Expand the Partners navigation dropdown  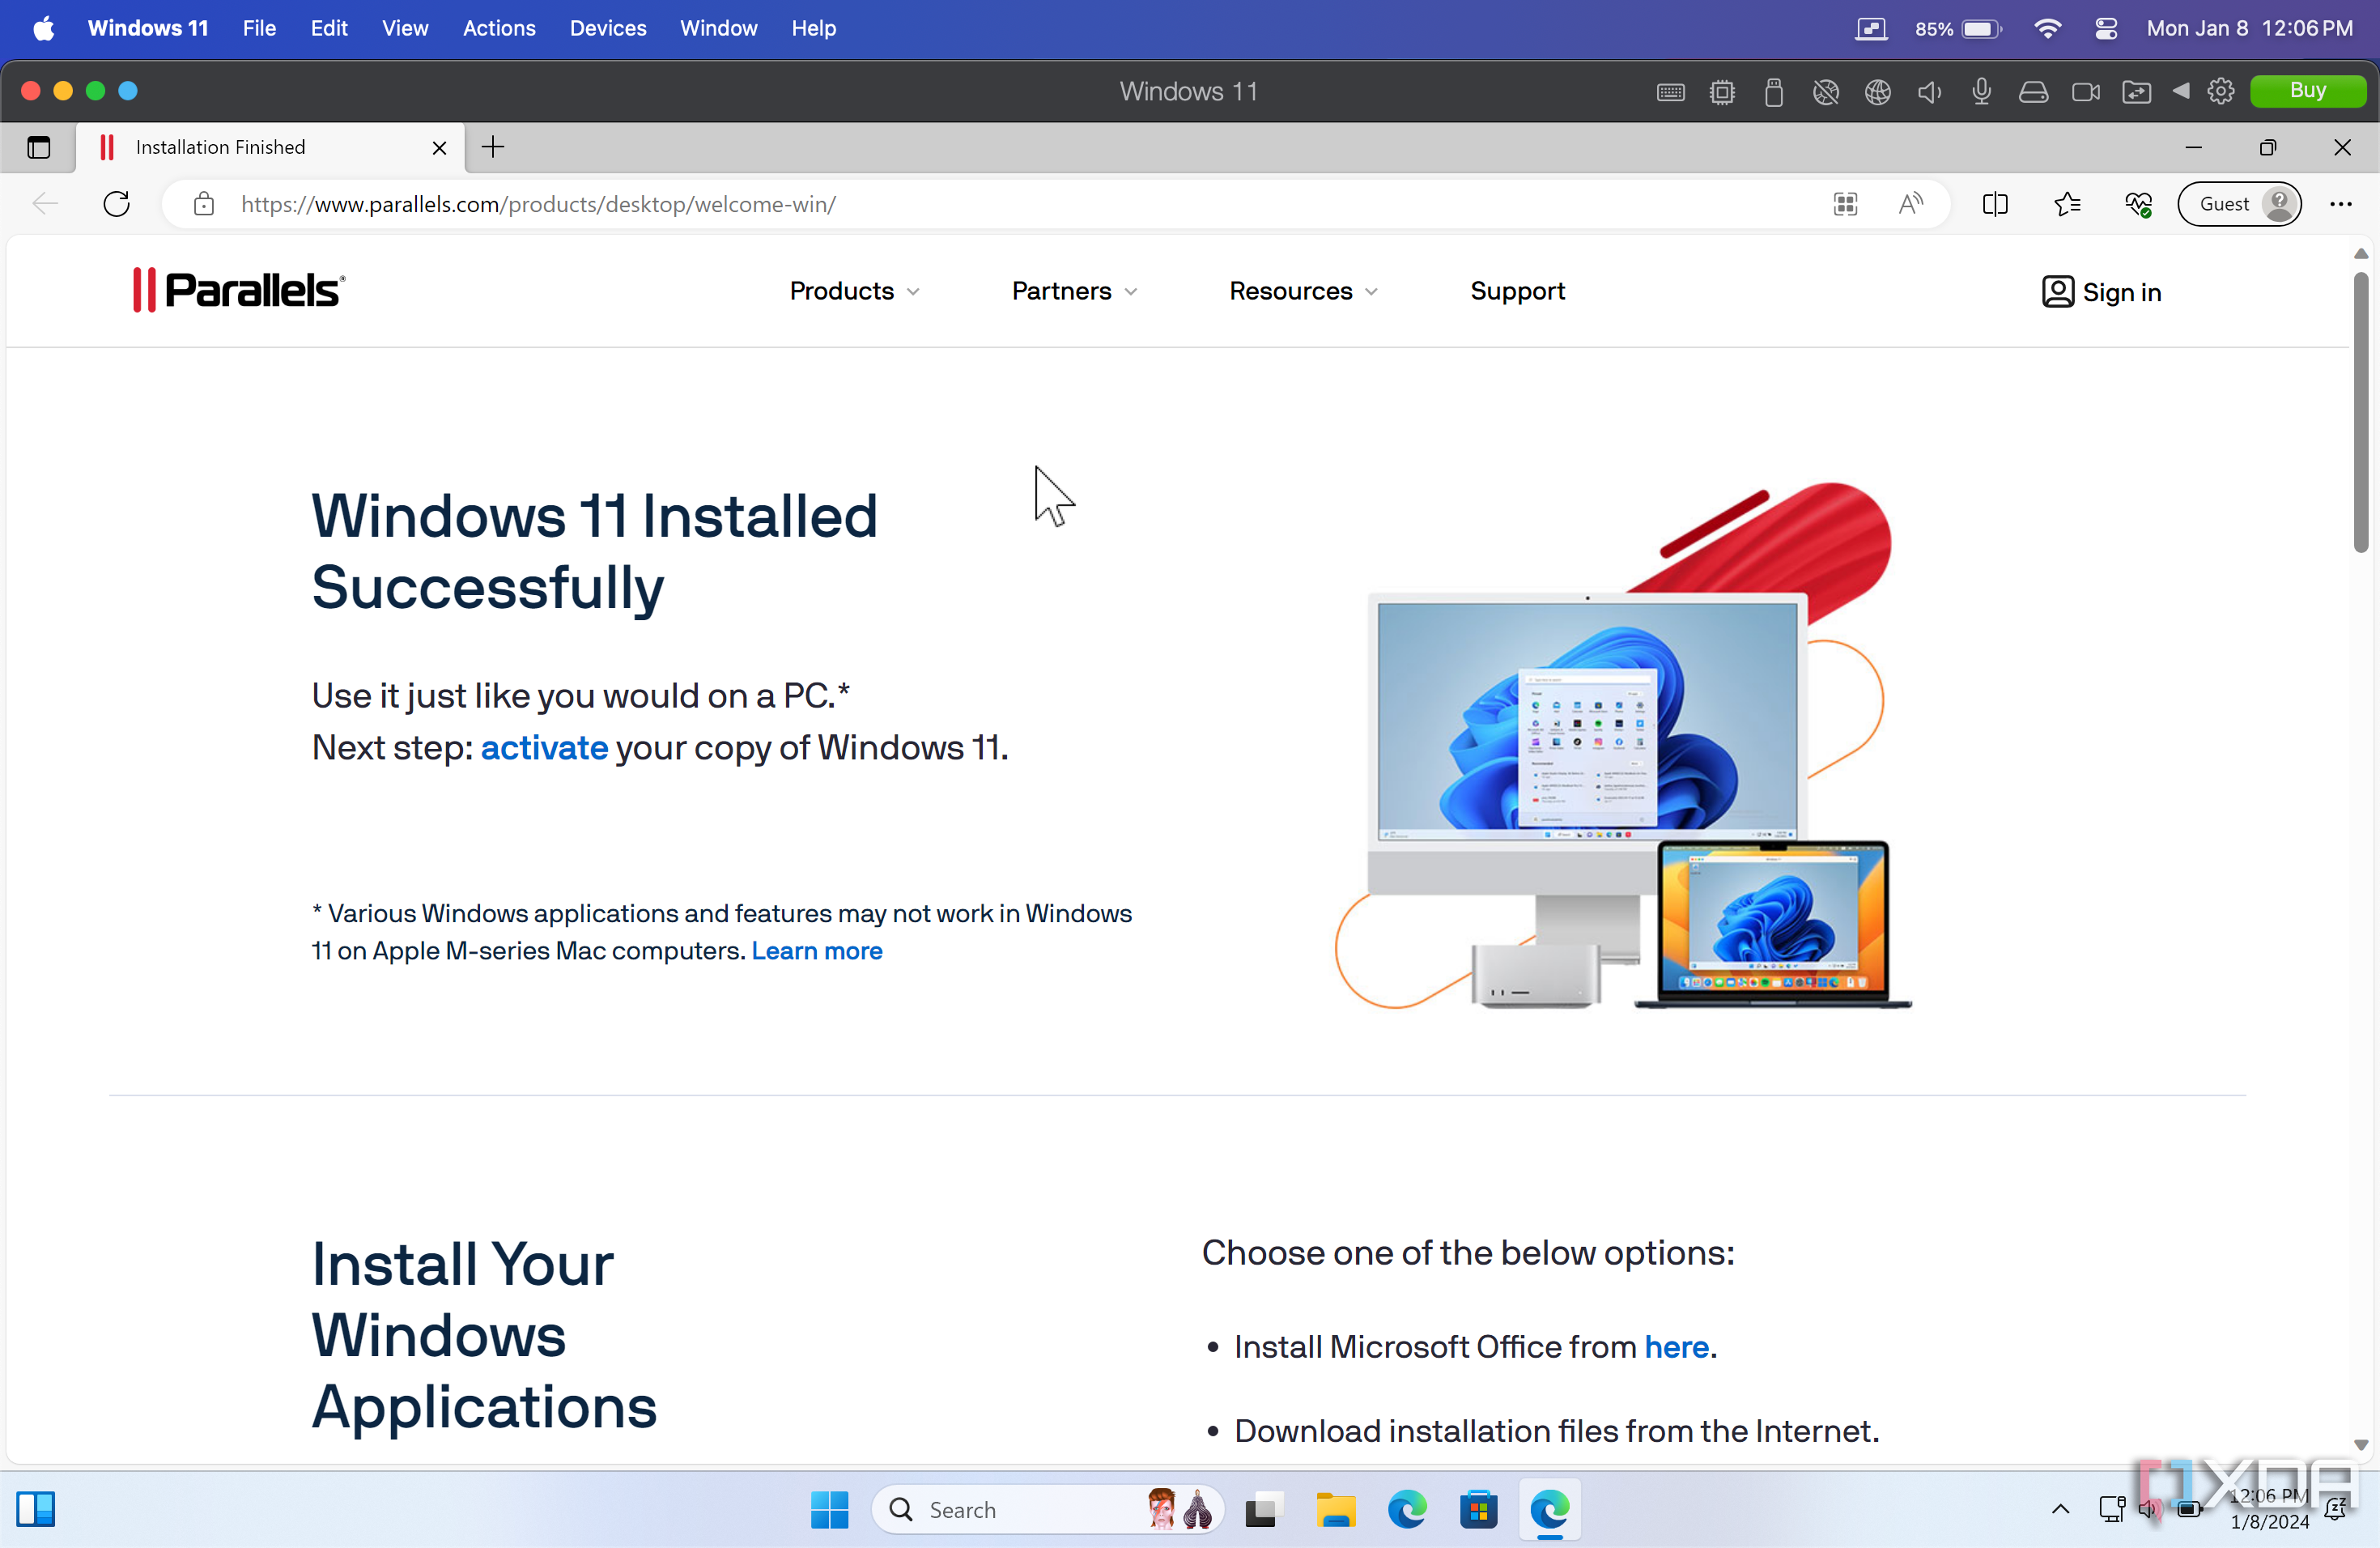point(1073,291)
